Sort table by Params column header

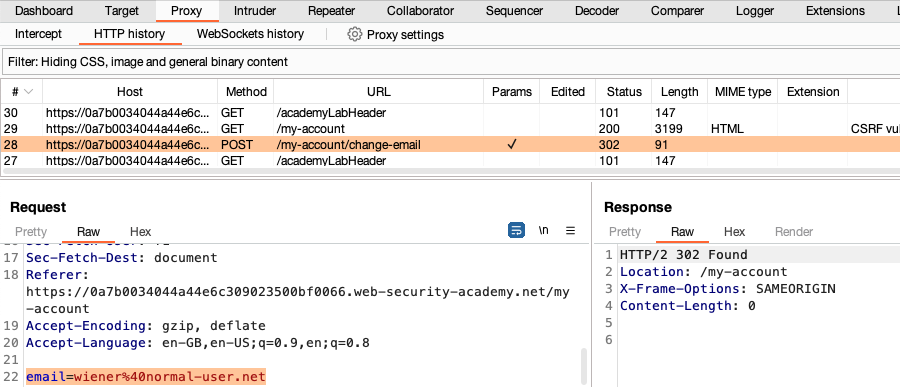512,92
